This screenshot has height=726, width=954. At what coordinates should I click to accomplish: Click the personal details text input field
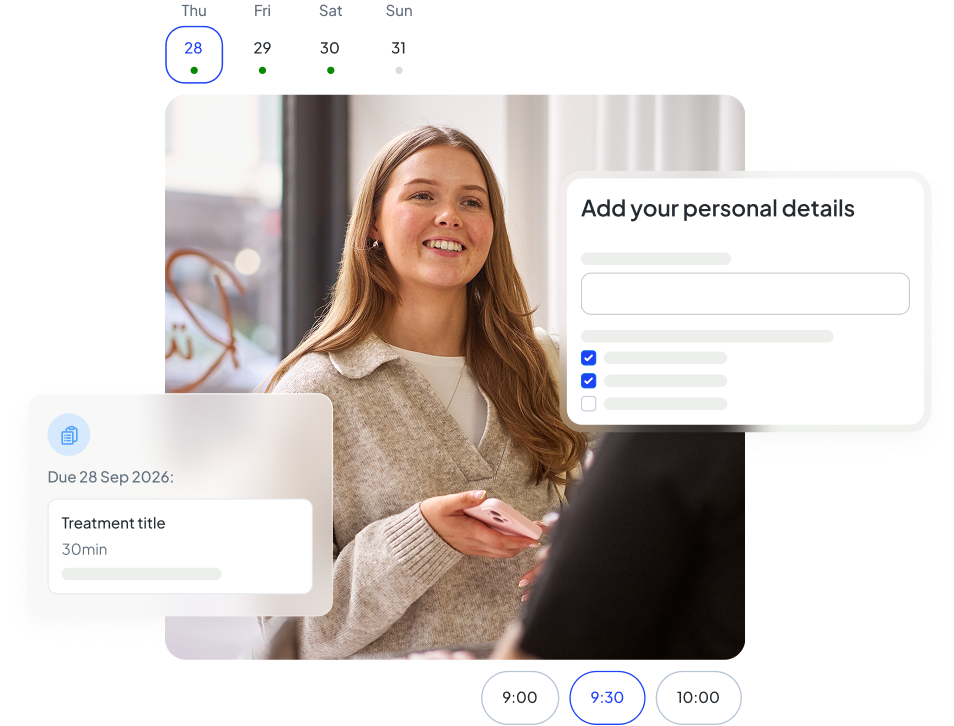(745, 294)
